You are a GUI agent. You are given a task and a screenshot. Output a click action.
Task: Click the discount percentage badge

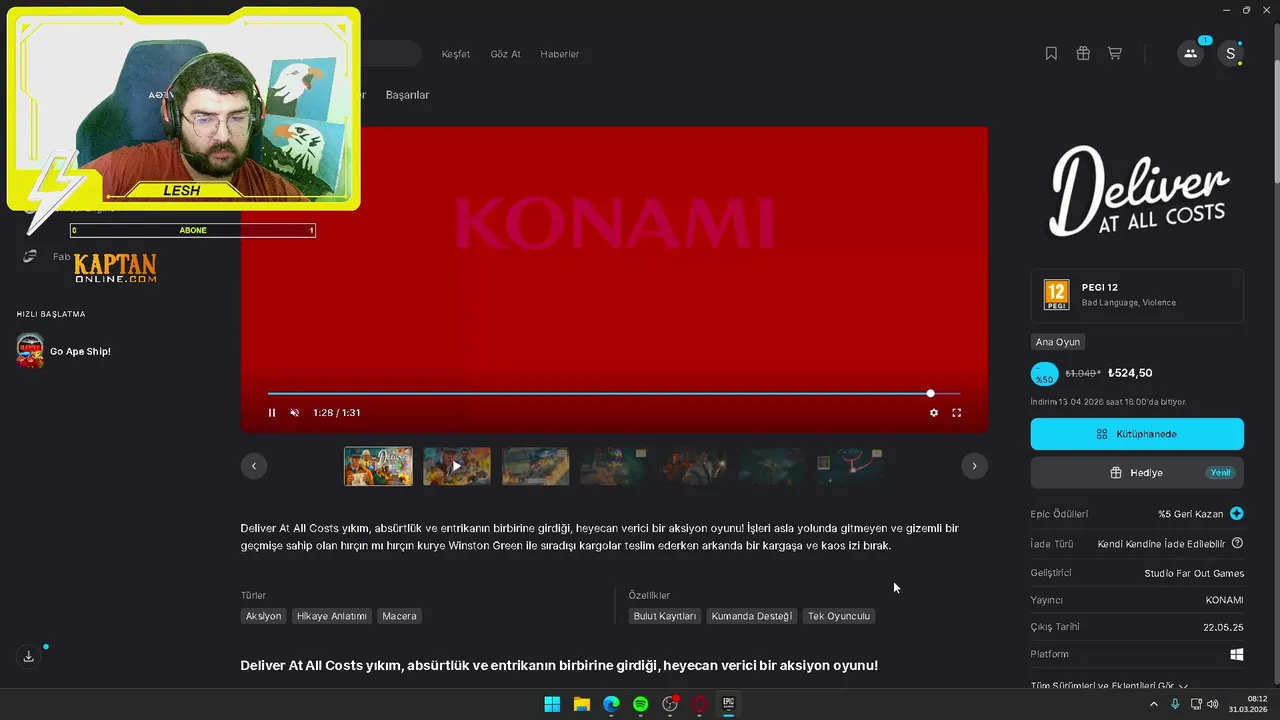[x=1044, y=374]
